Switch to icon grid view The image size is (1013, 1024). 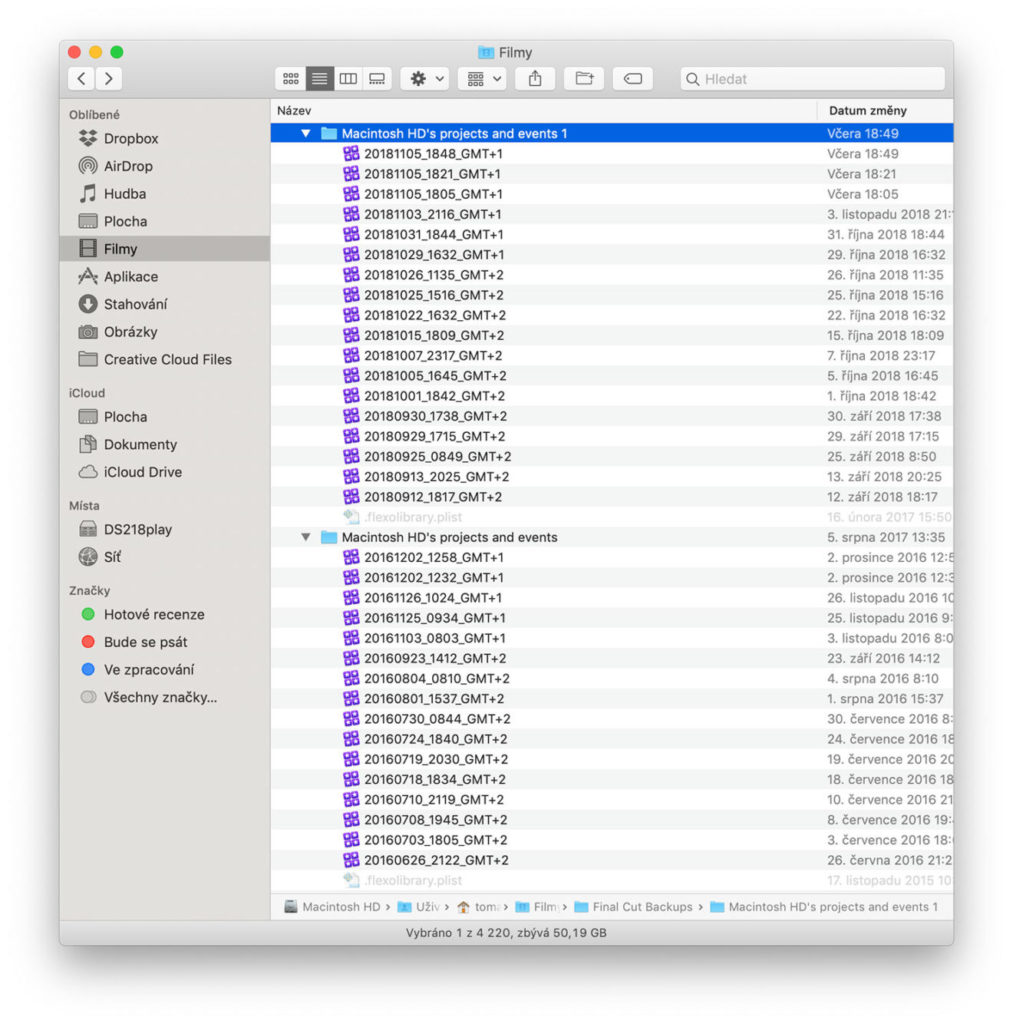tap(291, 78)
